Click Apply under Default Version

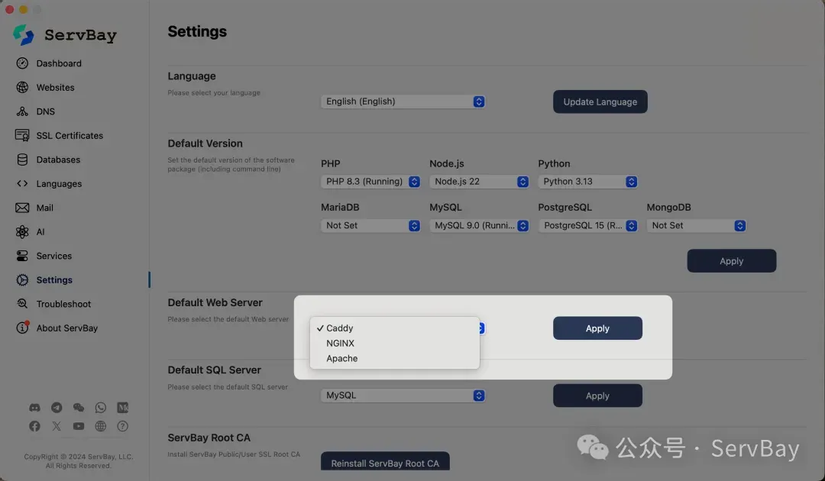731,260
